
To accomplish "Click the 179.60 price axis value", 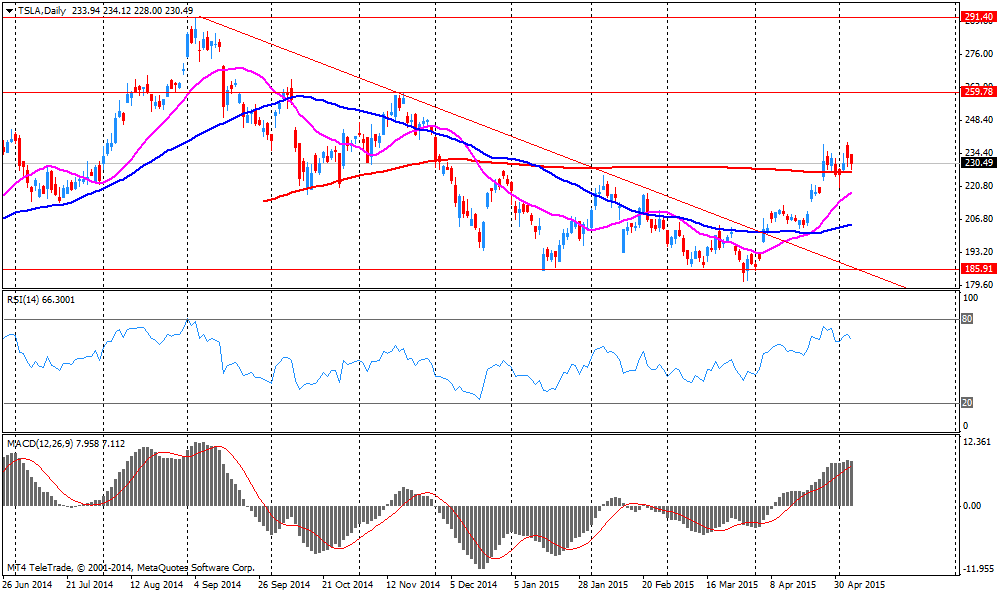I will [x=979, y=285].
